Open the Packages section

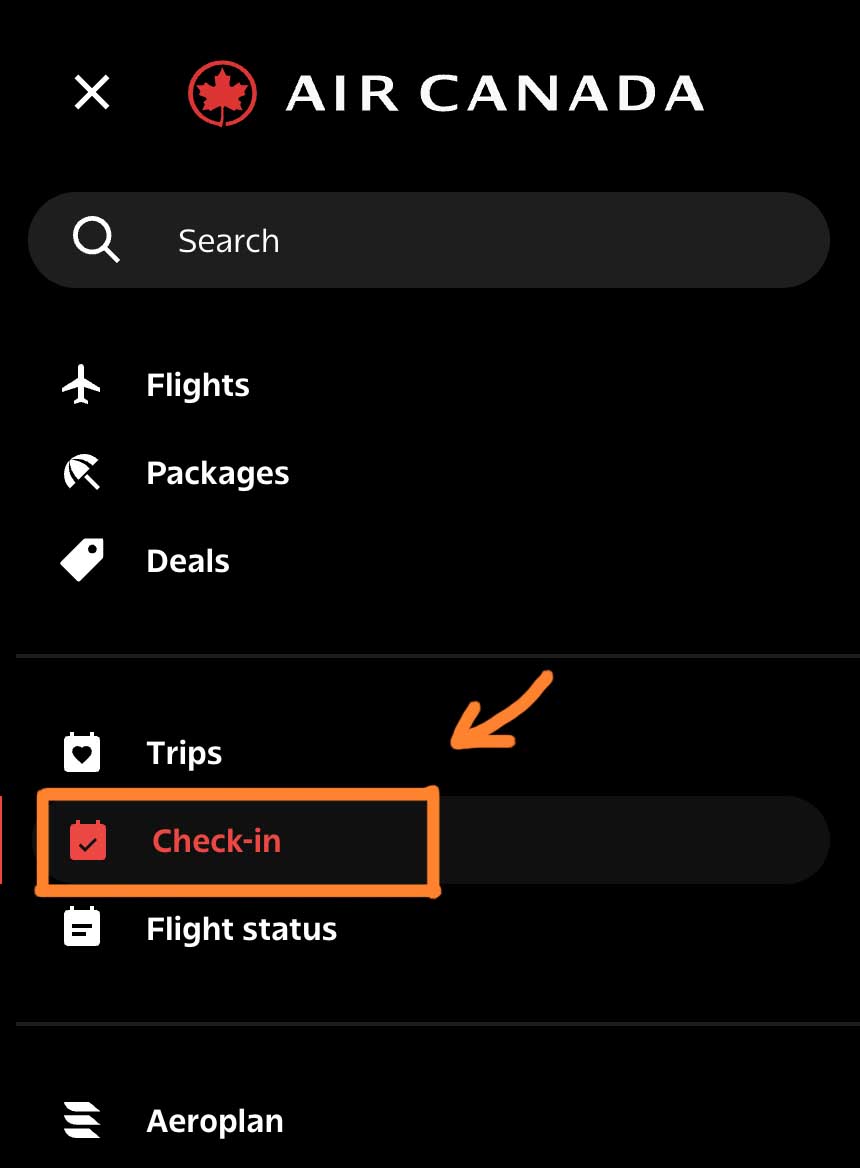tap(217, 471)
